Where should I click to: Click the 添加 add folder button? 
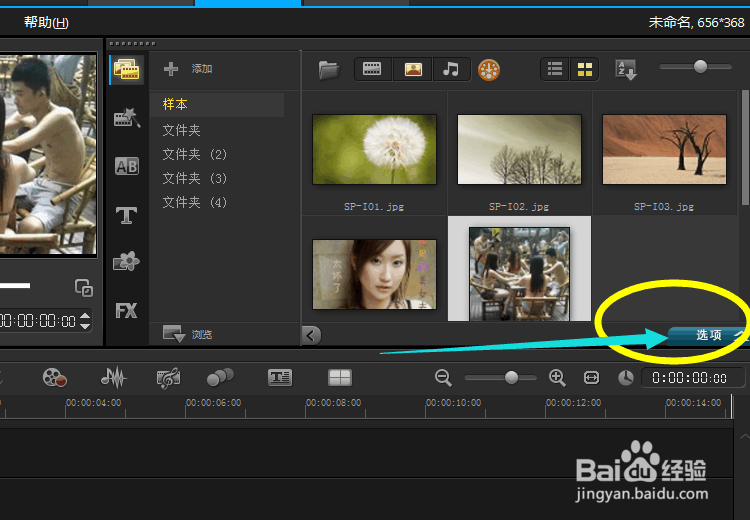(x=188, y=69)
